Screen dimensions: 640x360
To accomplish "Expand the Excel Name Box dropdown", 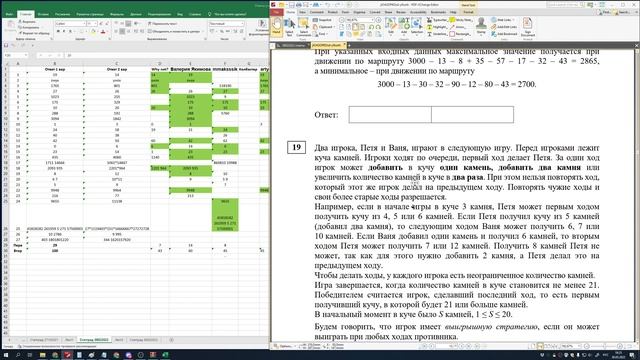I will (x=26, y=55).
